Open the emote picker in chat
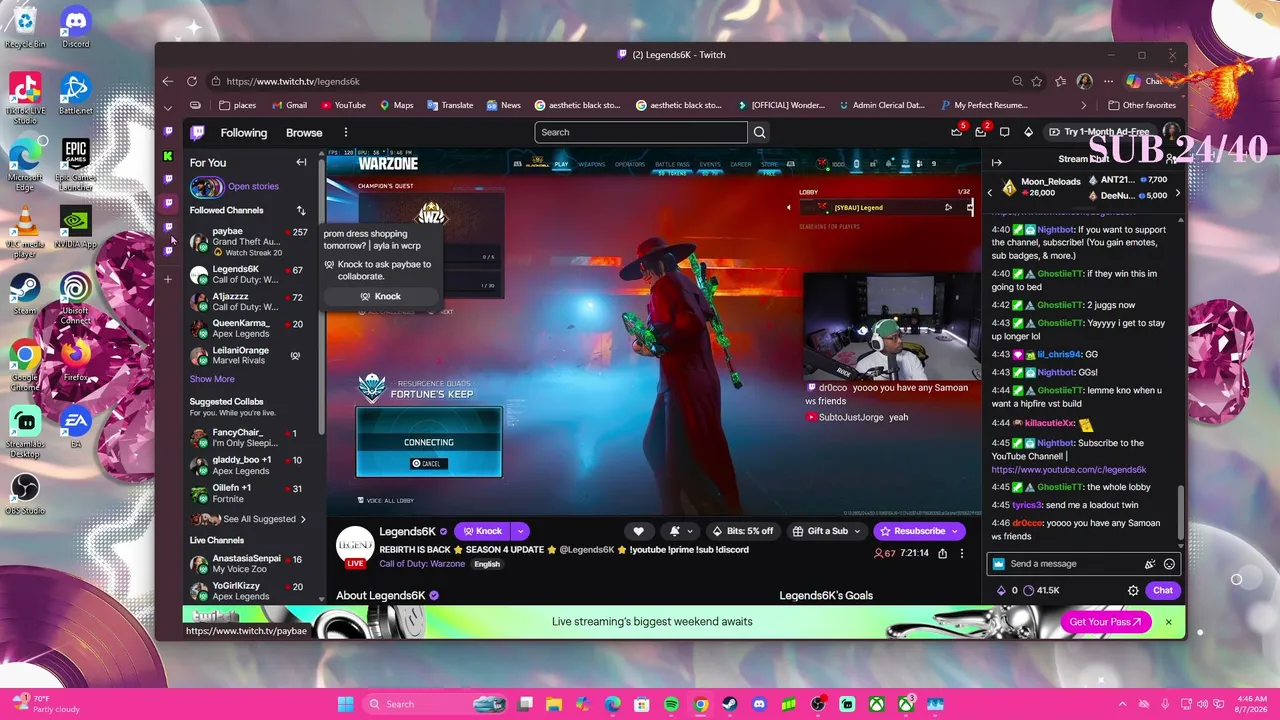The width and height of the screenshot is (1280, 720). tap(1169, 564)
